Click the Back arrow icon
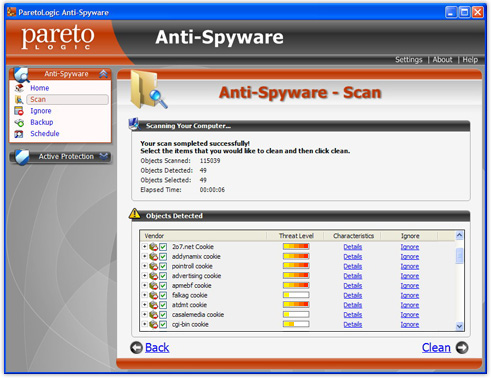The width and height of the screenshot is (491, 378). (x=136, y=348)
